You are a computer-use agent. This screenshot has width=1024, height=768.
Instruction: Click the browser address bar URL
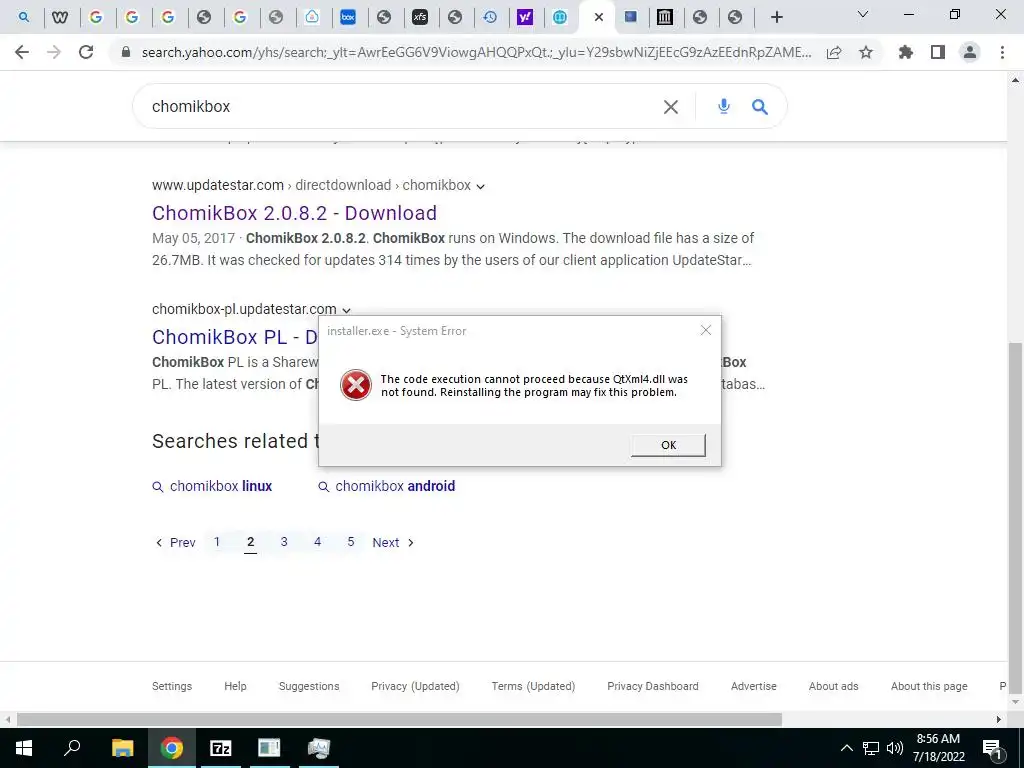[x=476, y=52]
